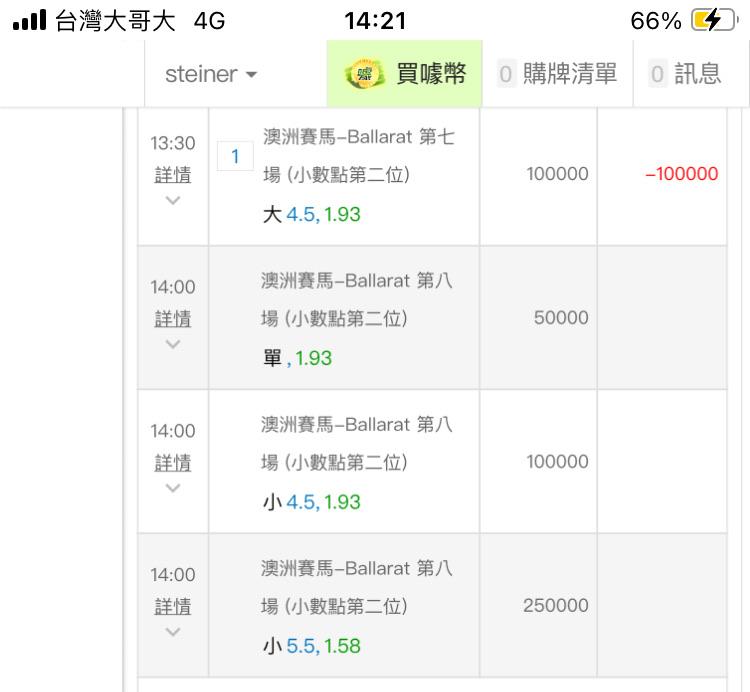750x692 pixels.
Task: Expand chevron of the 250000 bet row
Action: click(x=173, y=632)
